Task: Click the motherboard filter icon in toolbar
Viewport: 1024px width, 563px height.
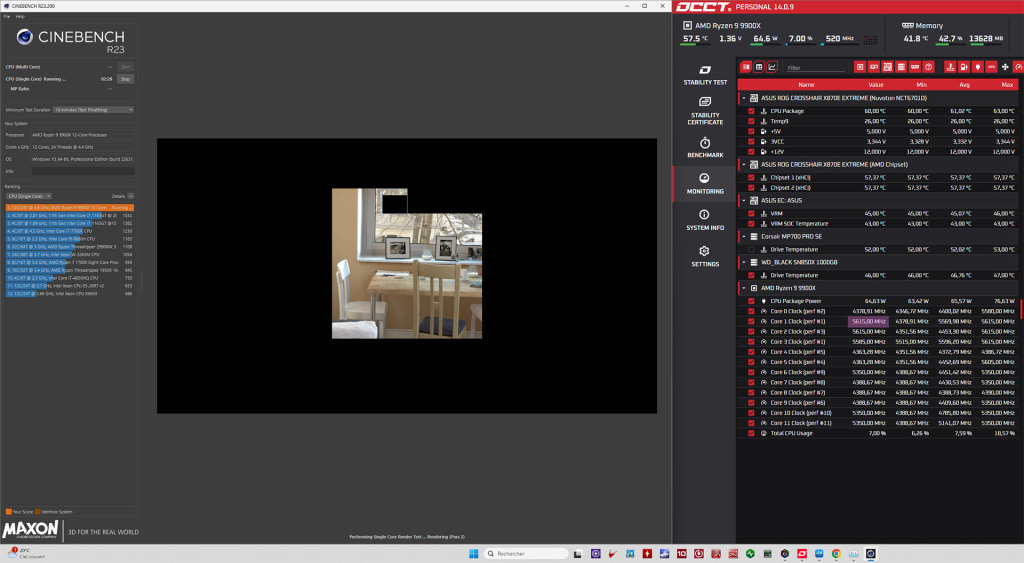Action: (x=888, y=67)
